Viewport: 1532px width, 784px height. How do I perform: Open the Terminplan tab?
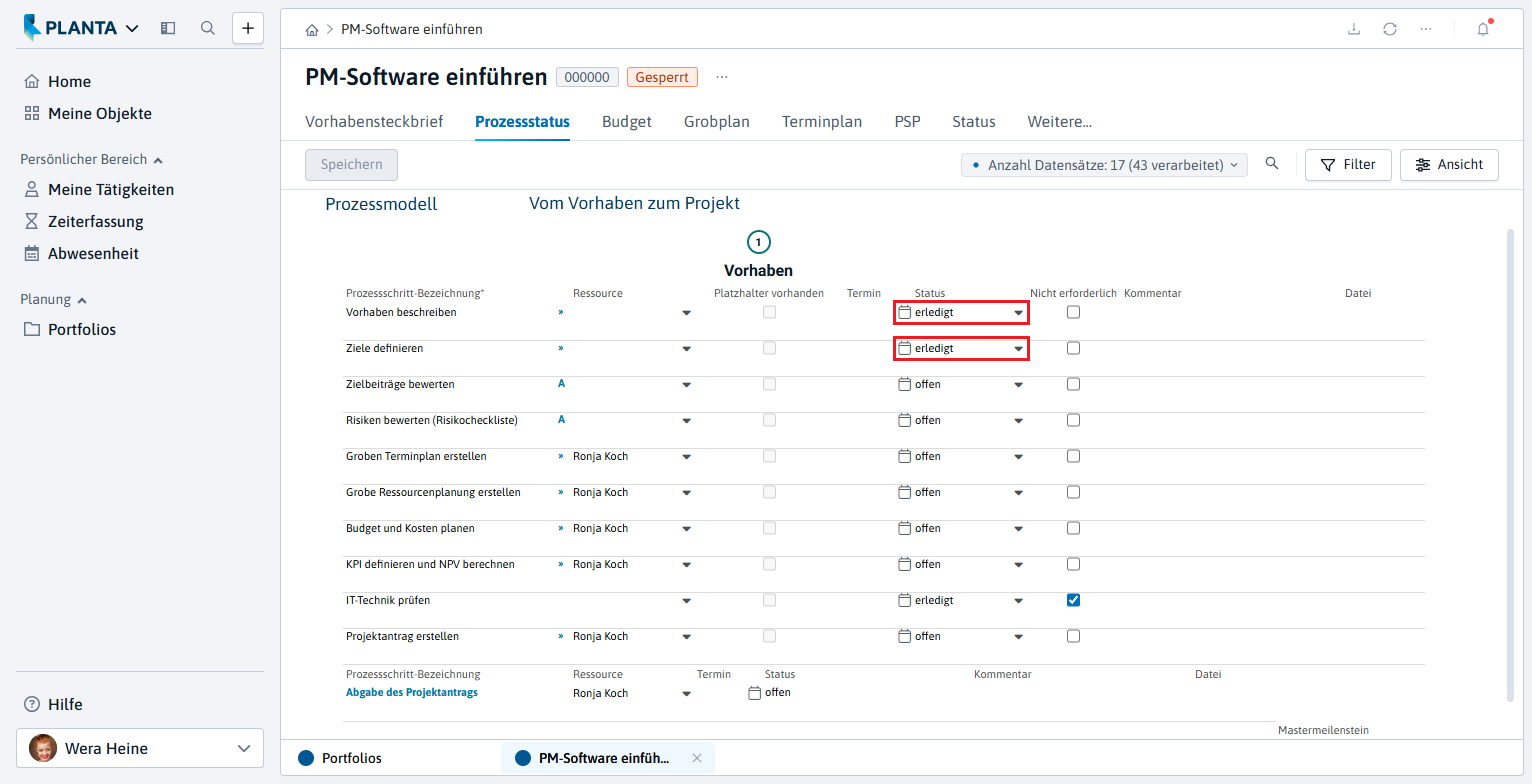822,122
